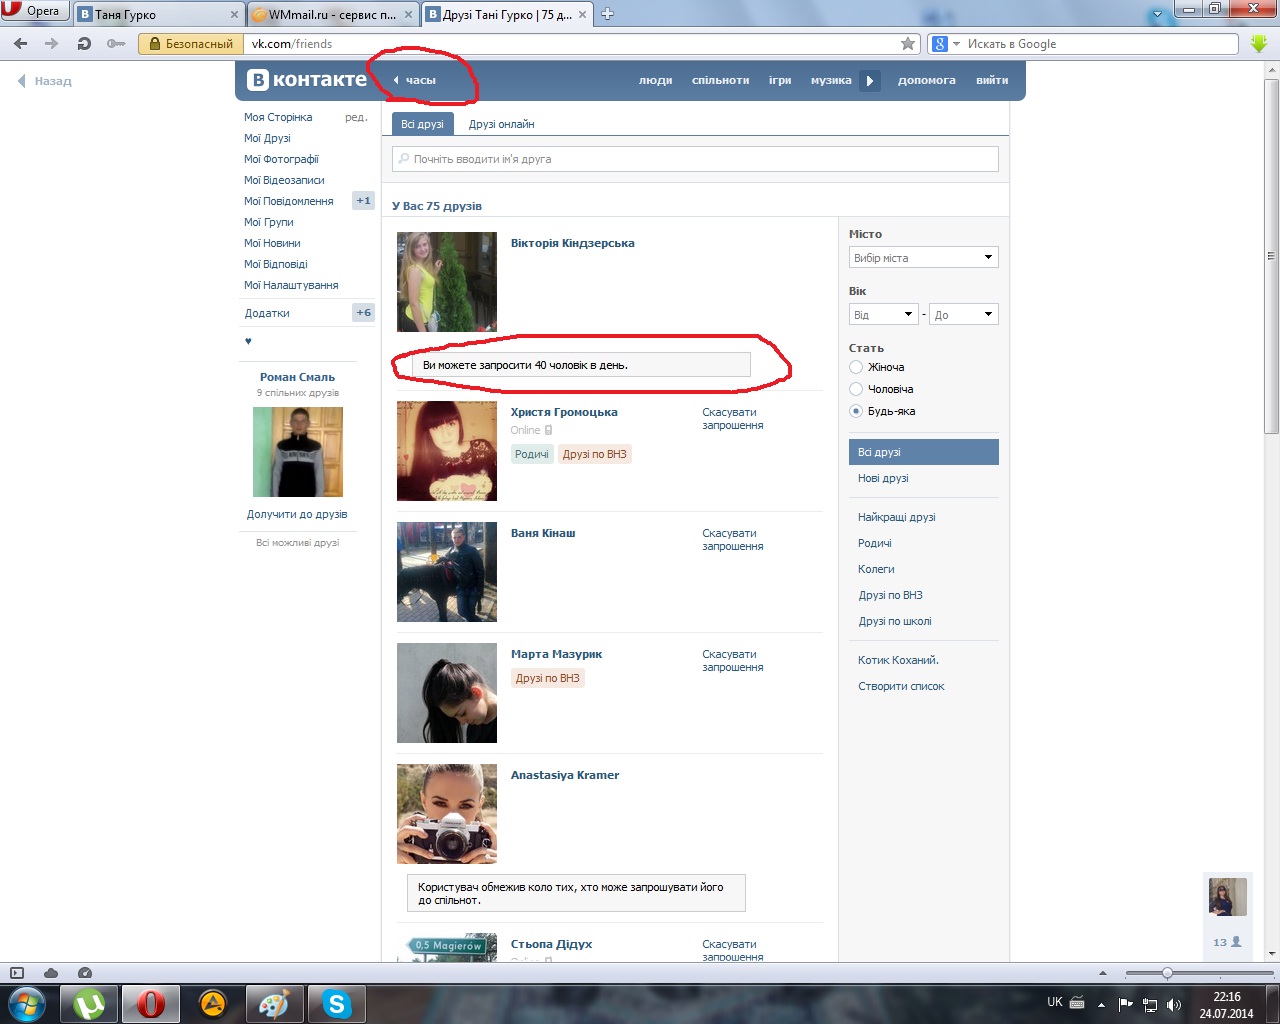Switch to the WMmail.ru tab
Image resolution: width=1280 pixels, height=1024 pixels.
[x=332, y=14]
